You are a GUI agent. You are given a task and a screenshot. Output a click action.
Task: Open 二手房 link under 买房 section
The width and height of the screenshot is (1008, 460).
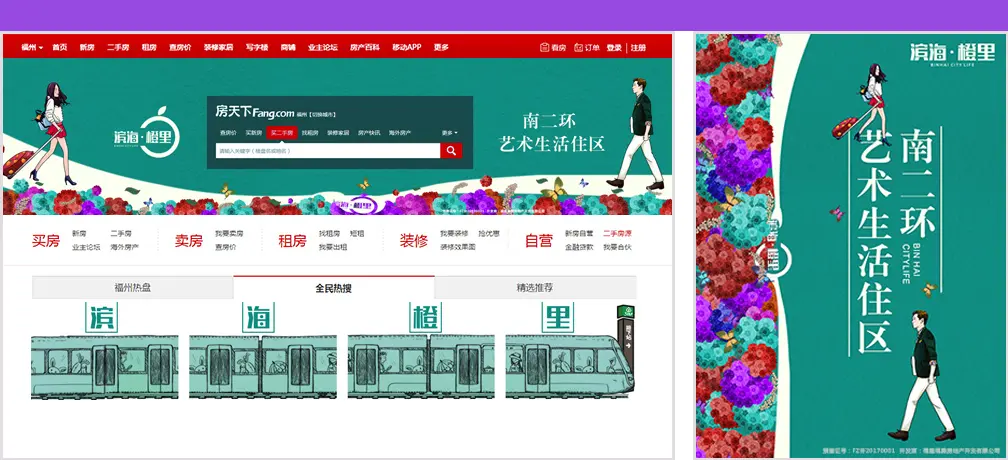(120, 234)
